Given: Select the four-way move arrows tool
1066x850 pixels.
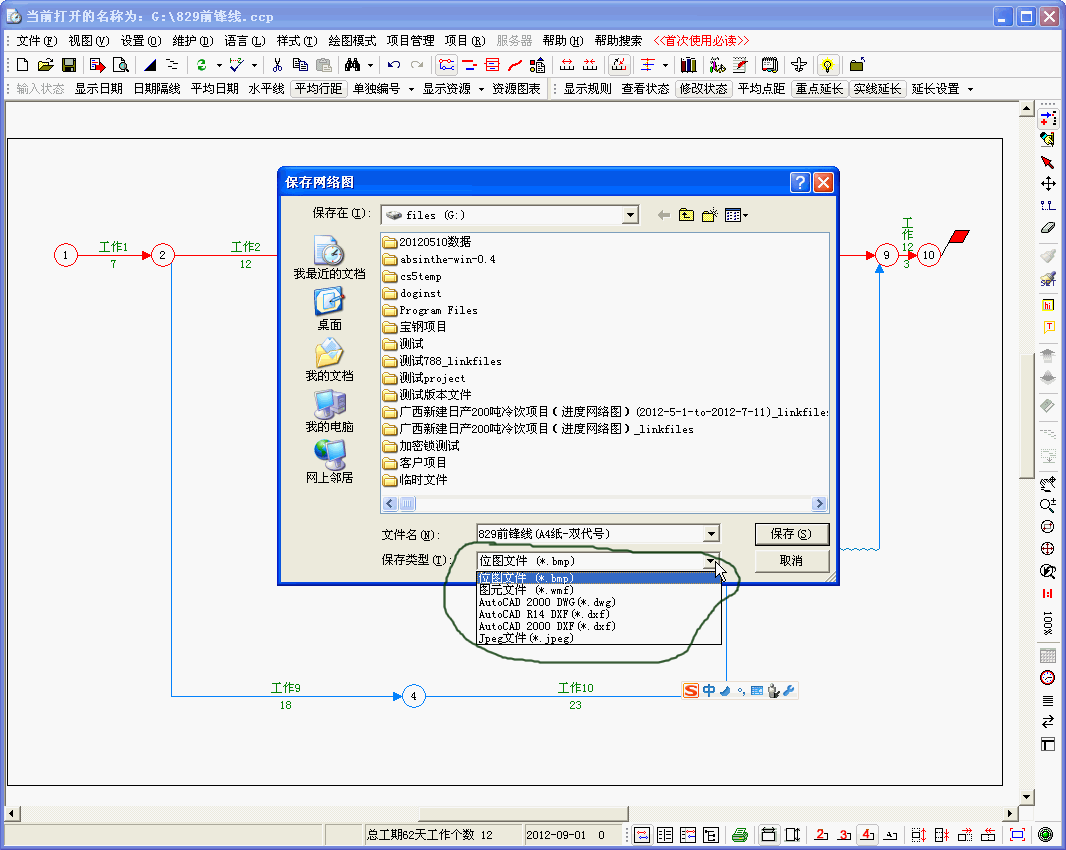Looking at the screenshot, I should pos(1048,184).
